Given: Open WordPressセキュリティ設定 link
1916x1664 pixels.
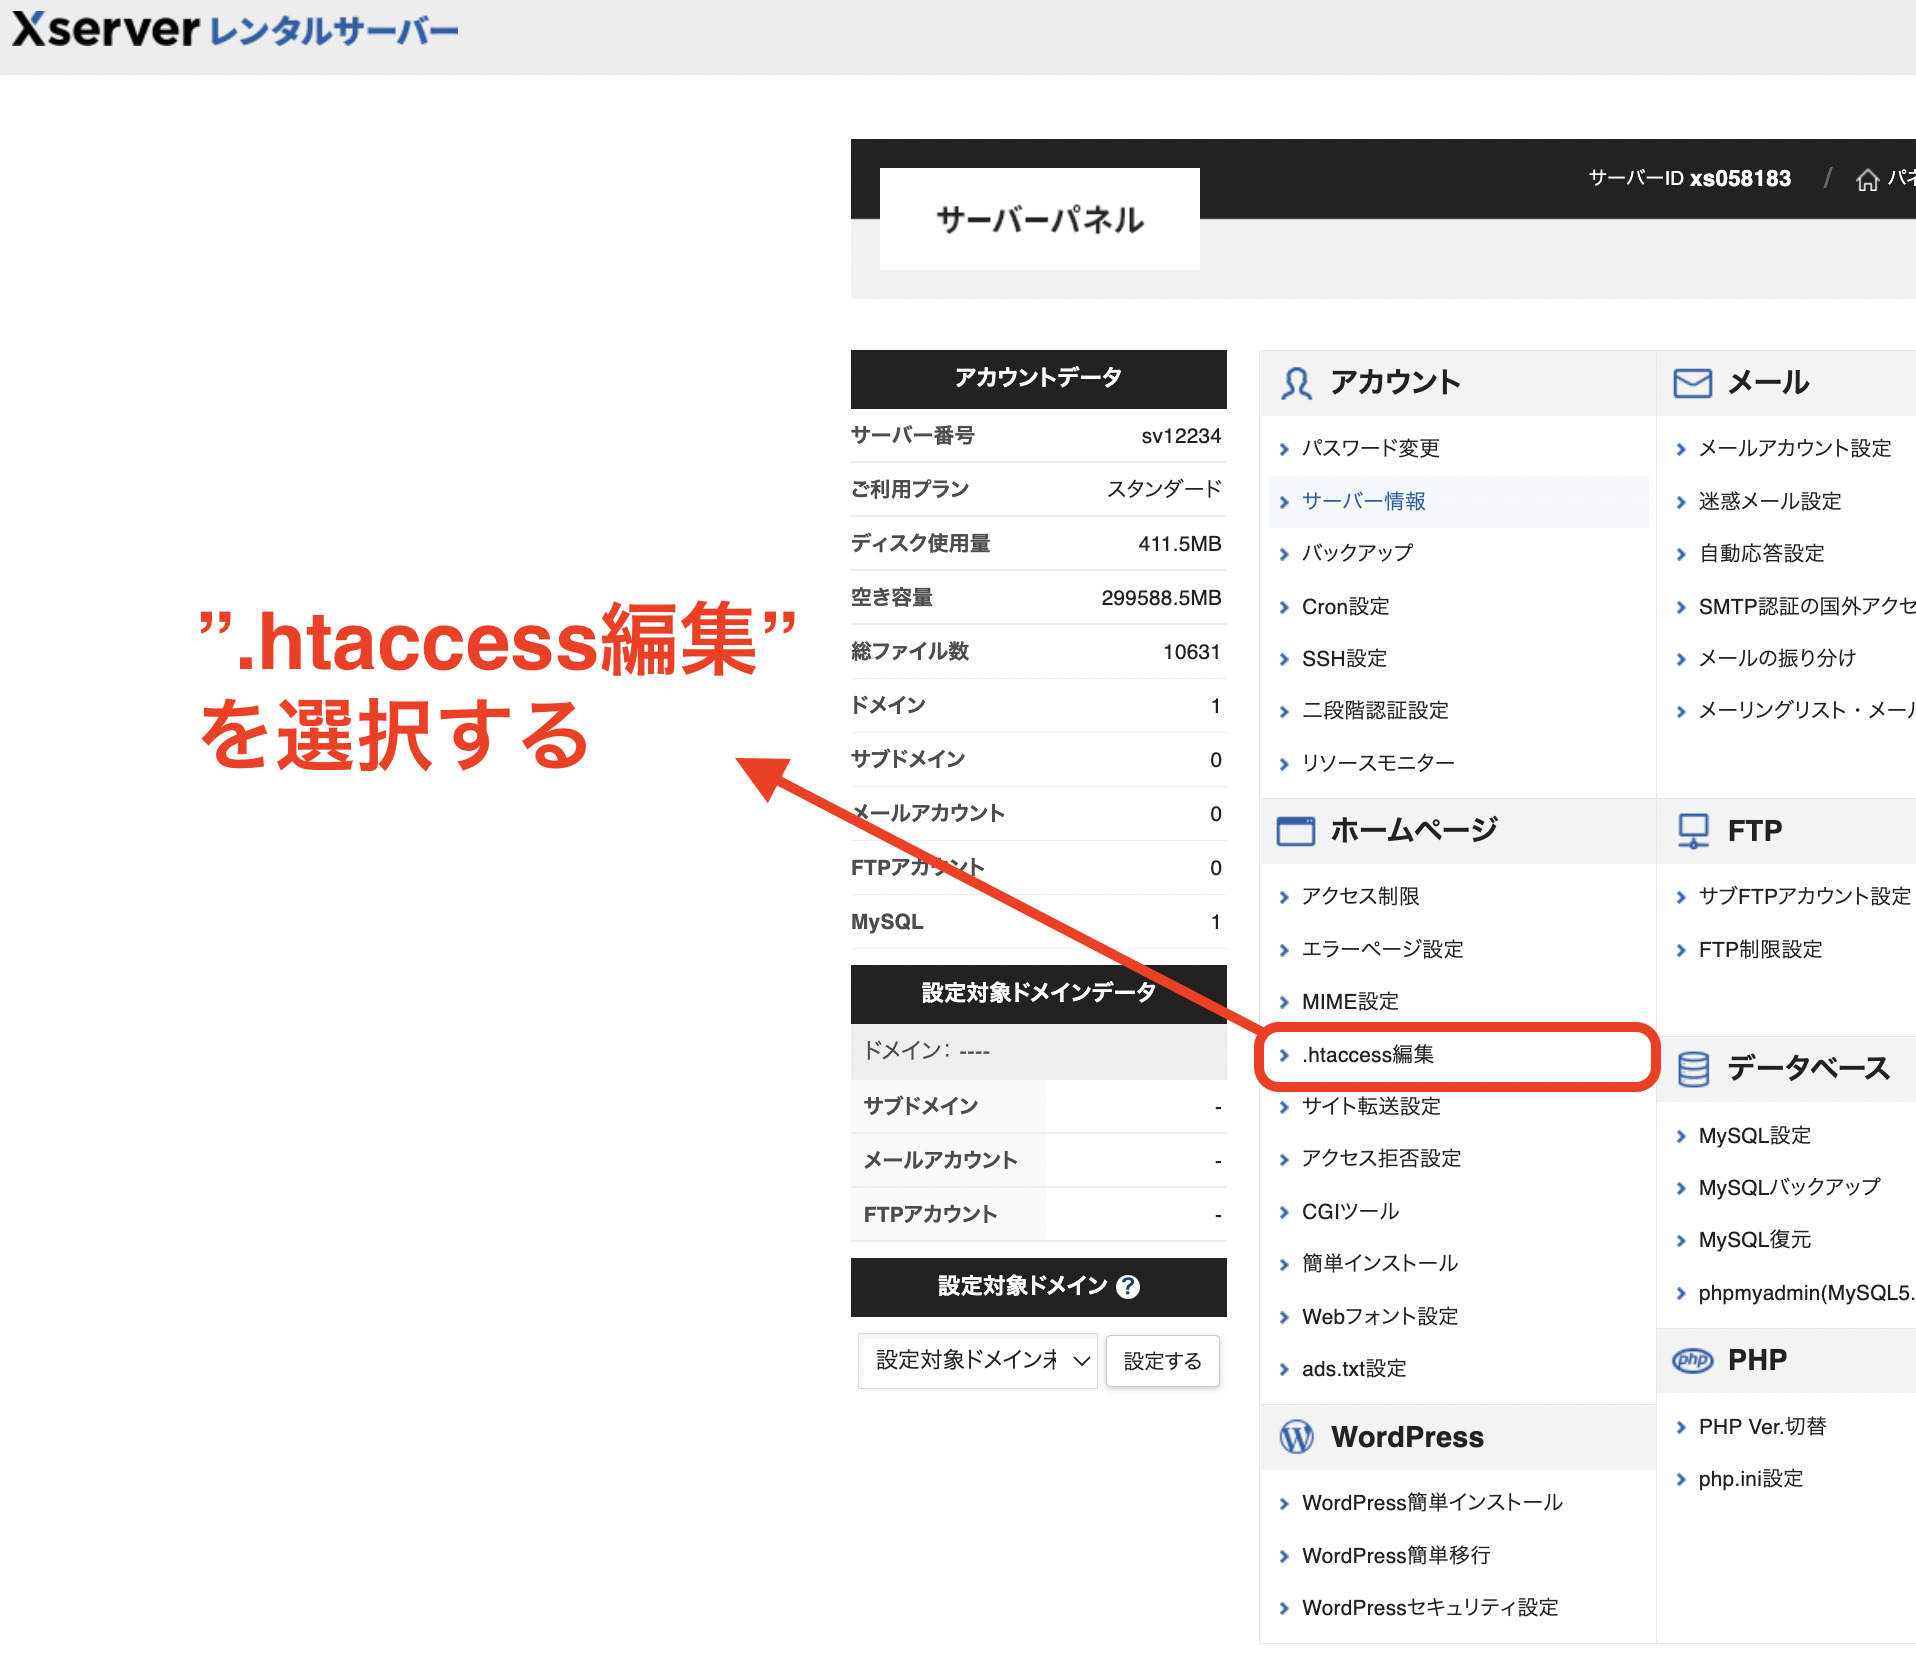Looking at the screenshot, I should pos(1430,1607).
